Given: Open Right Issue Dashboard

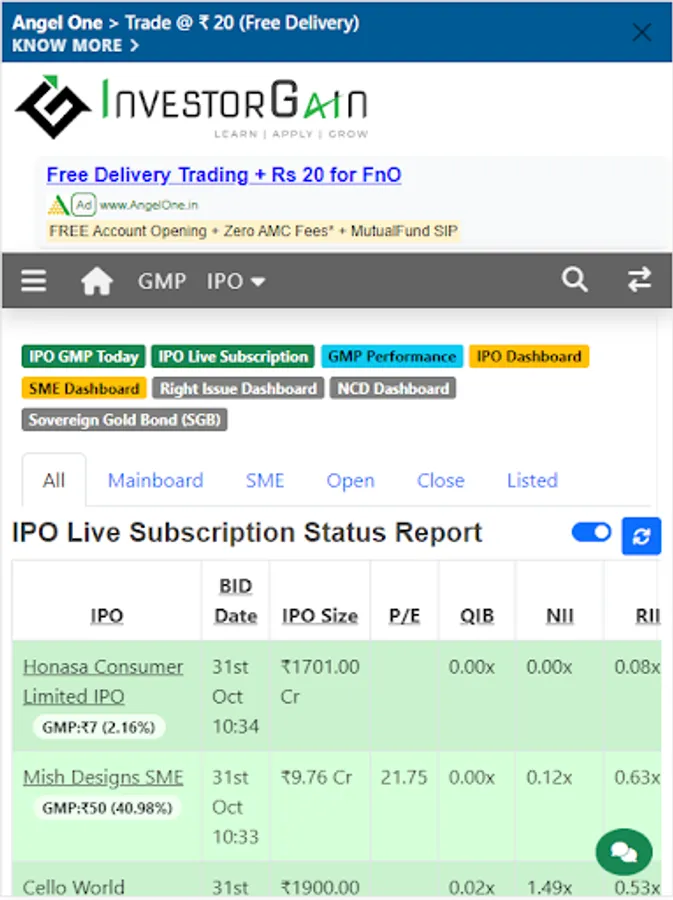Looking at the screenshot, I should pos(238,388).
